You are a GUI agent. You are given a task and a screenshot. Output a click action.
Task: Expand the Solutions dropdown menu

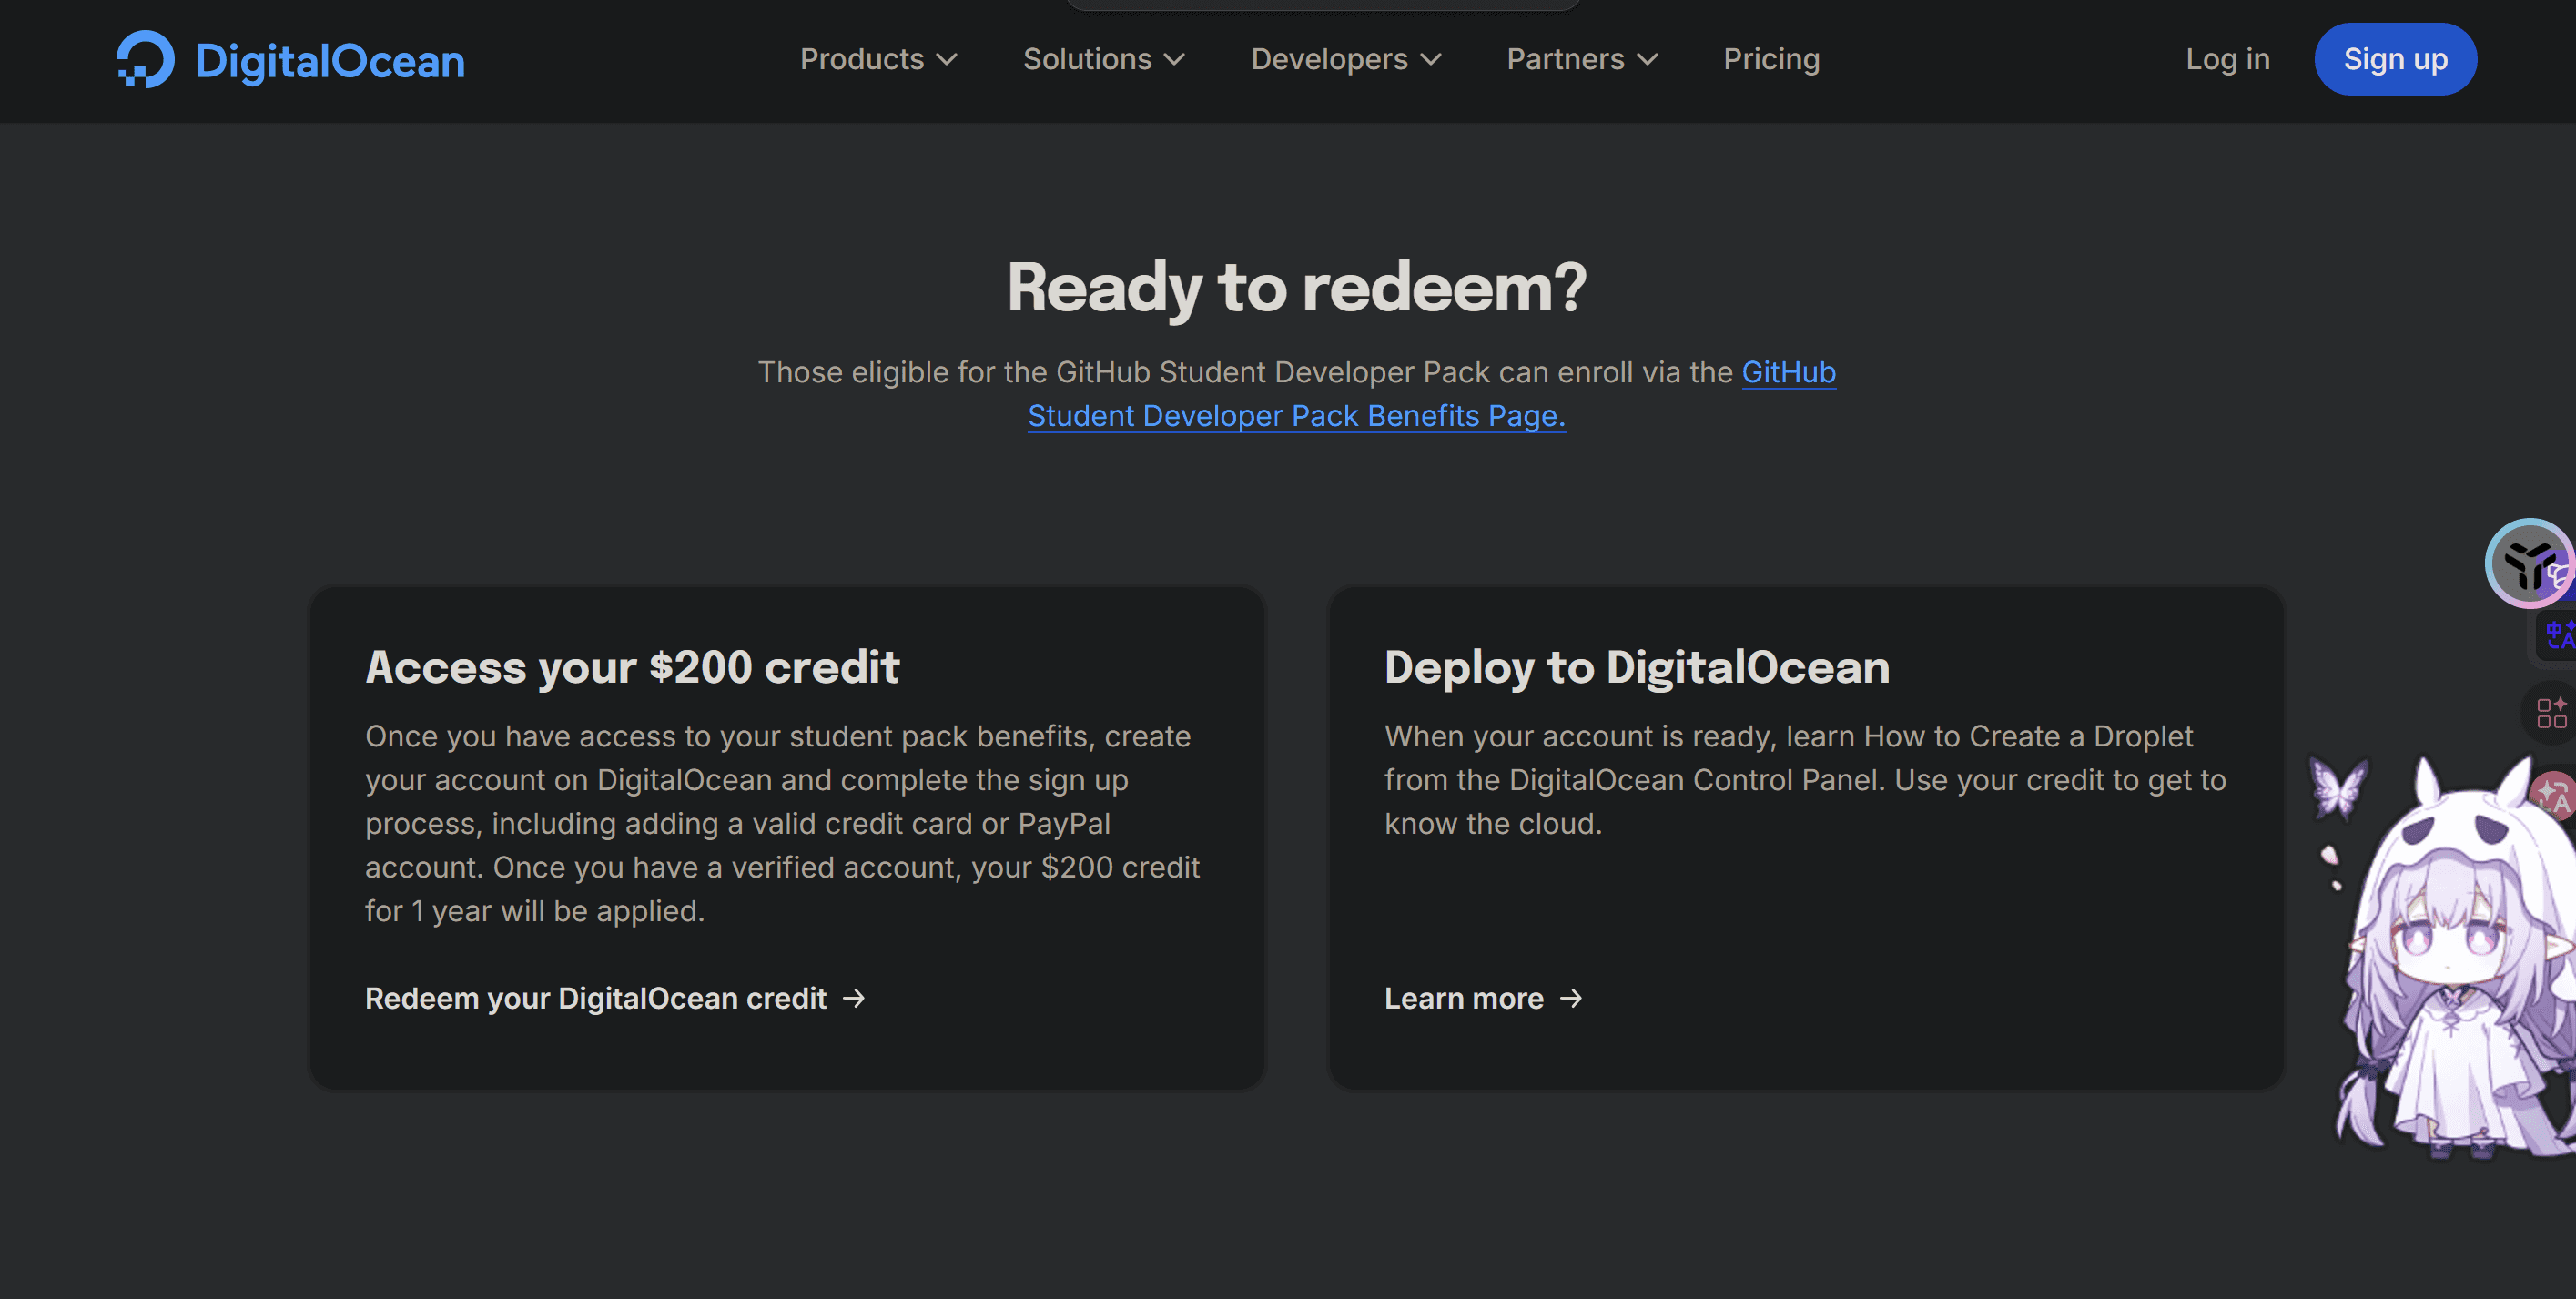point(1104,59)
